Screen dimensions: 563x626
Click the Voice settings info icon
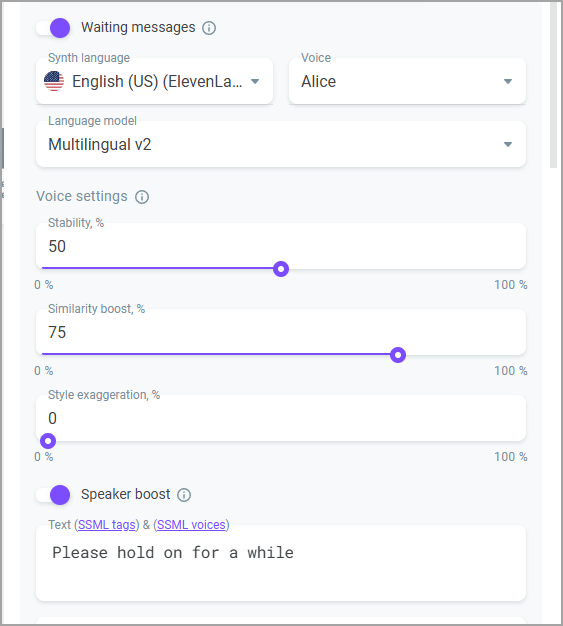click(x=142, y=197)
